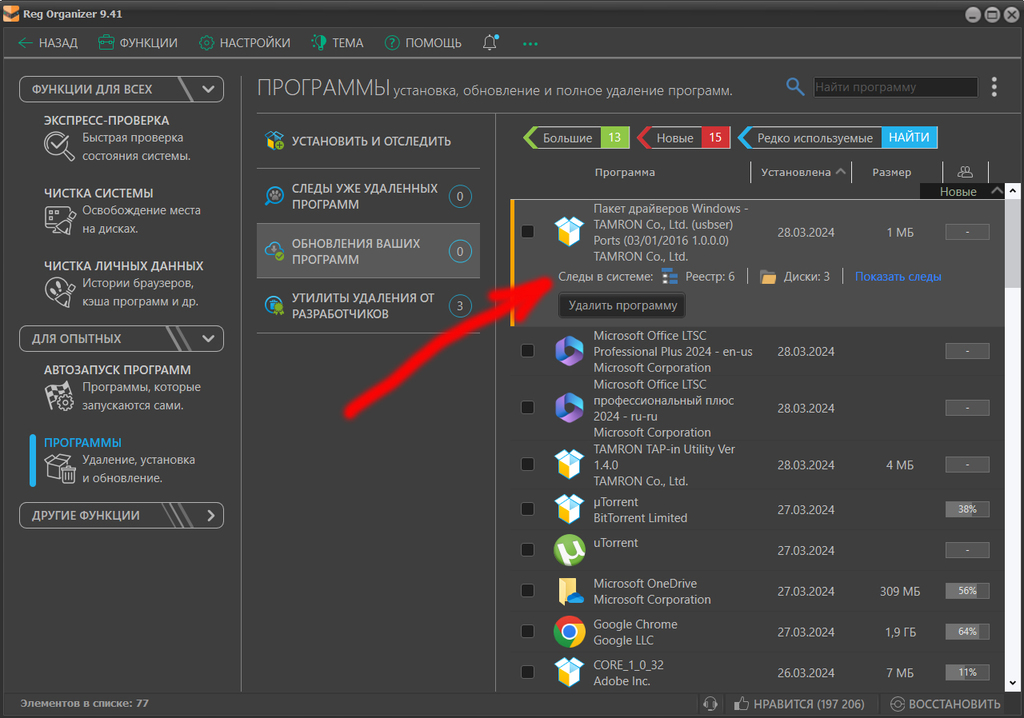This screenshot has width=1024, height=718.
Task: Click the headset support icon in status bar
Action: pyautogui.click(x=711, y=704)
